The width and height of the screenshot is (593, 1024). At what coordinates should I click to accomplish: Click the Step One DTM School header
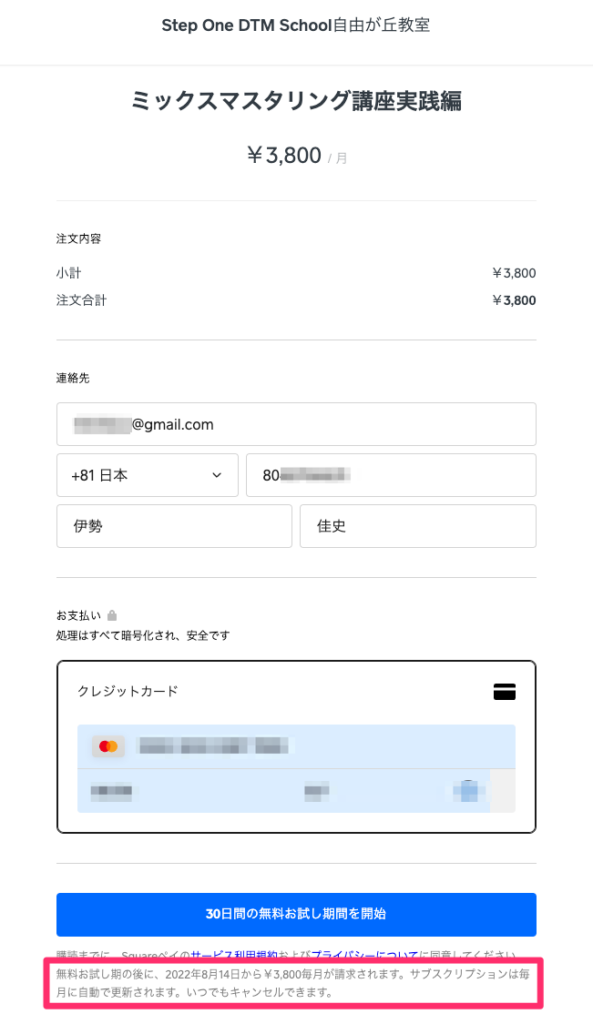pyautogui.click(x=296, y=25)
